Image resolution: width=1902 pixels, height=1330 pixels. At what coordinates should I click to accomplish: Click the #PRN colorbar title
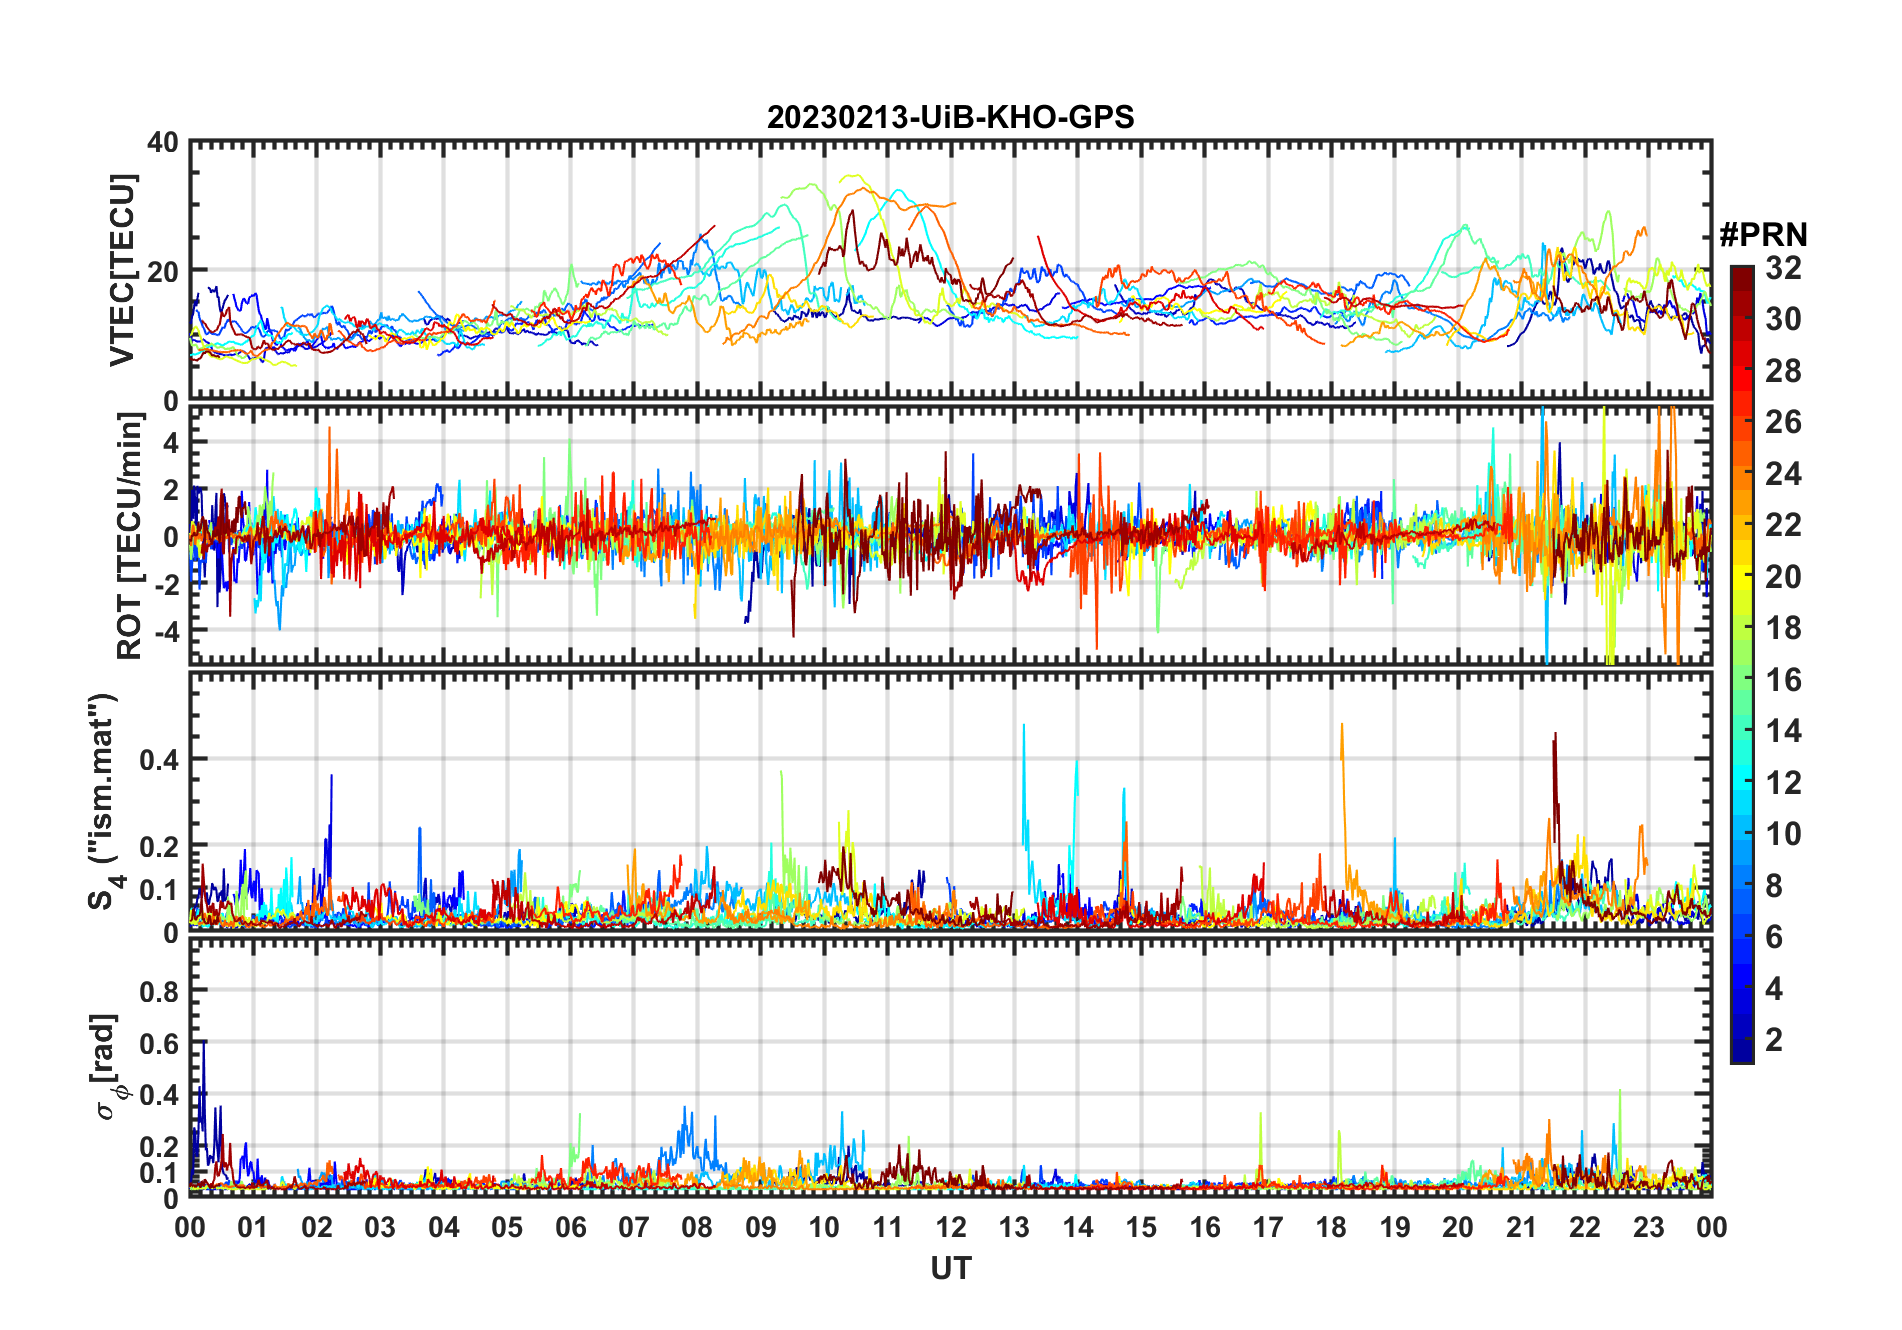point(1763,235)
